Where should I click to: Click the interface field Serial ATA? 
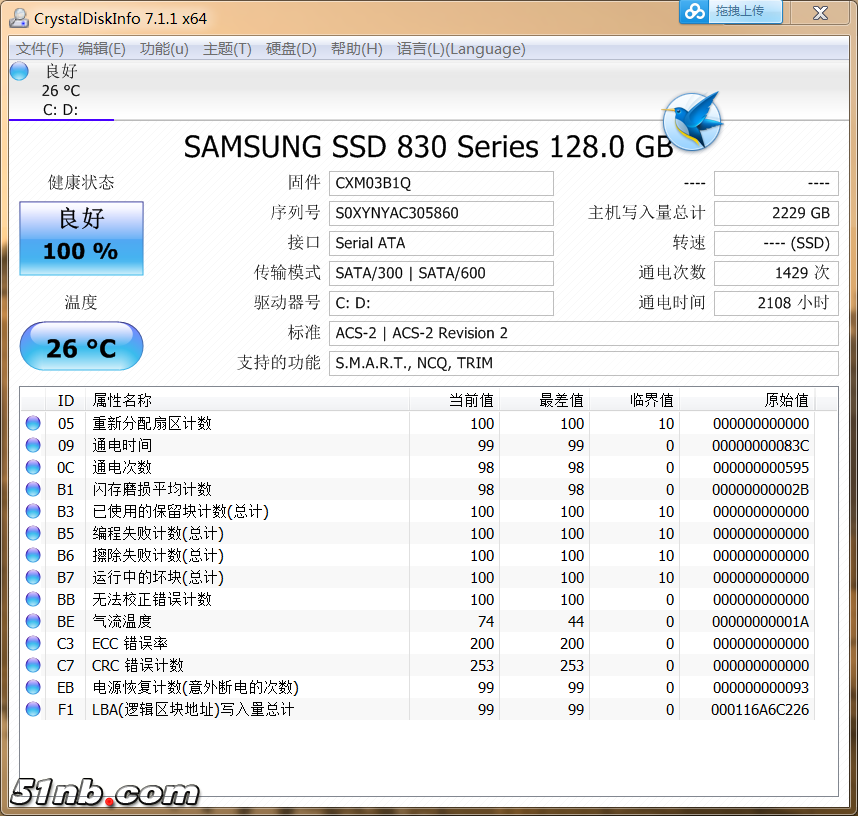441,244
